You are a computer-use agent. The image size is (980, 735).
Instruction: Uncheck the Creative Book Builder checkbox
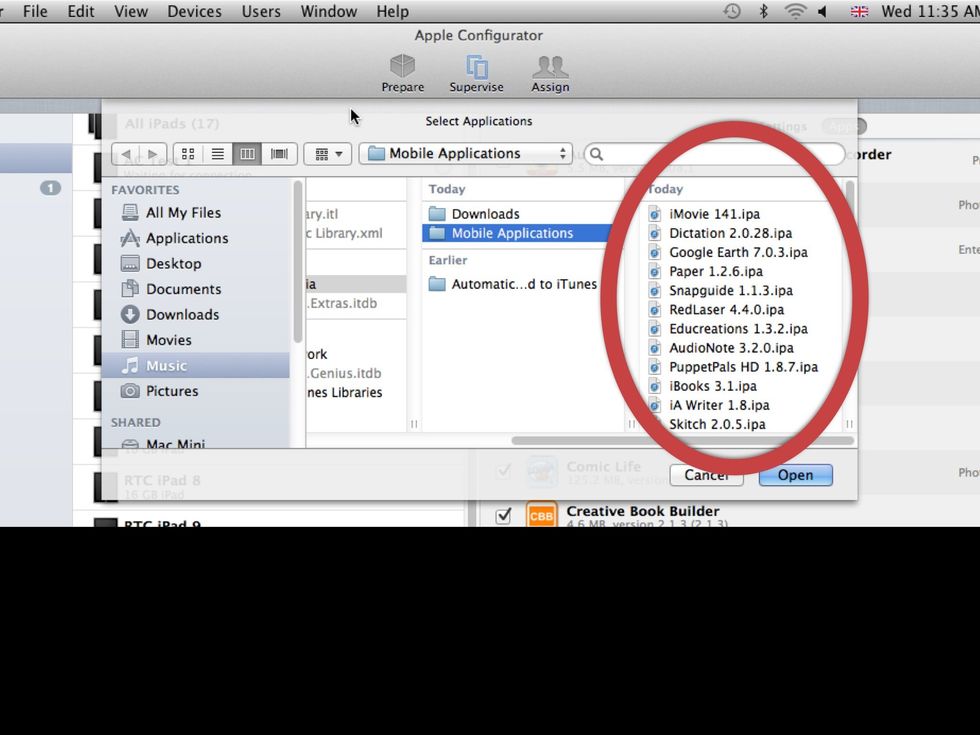[503, 516]
